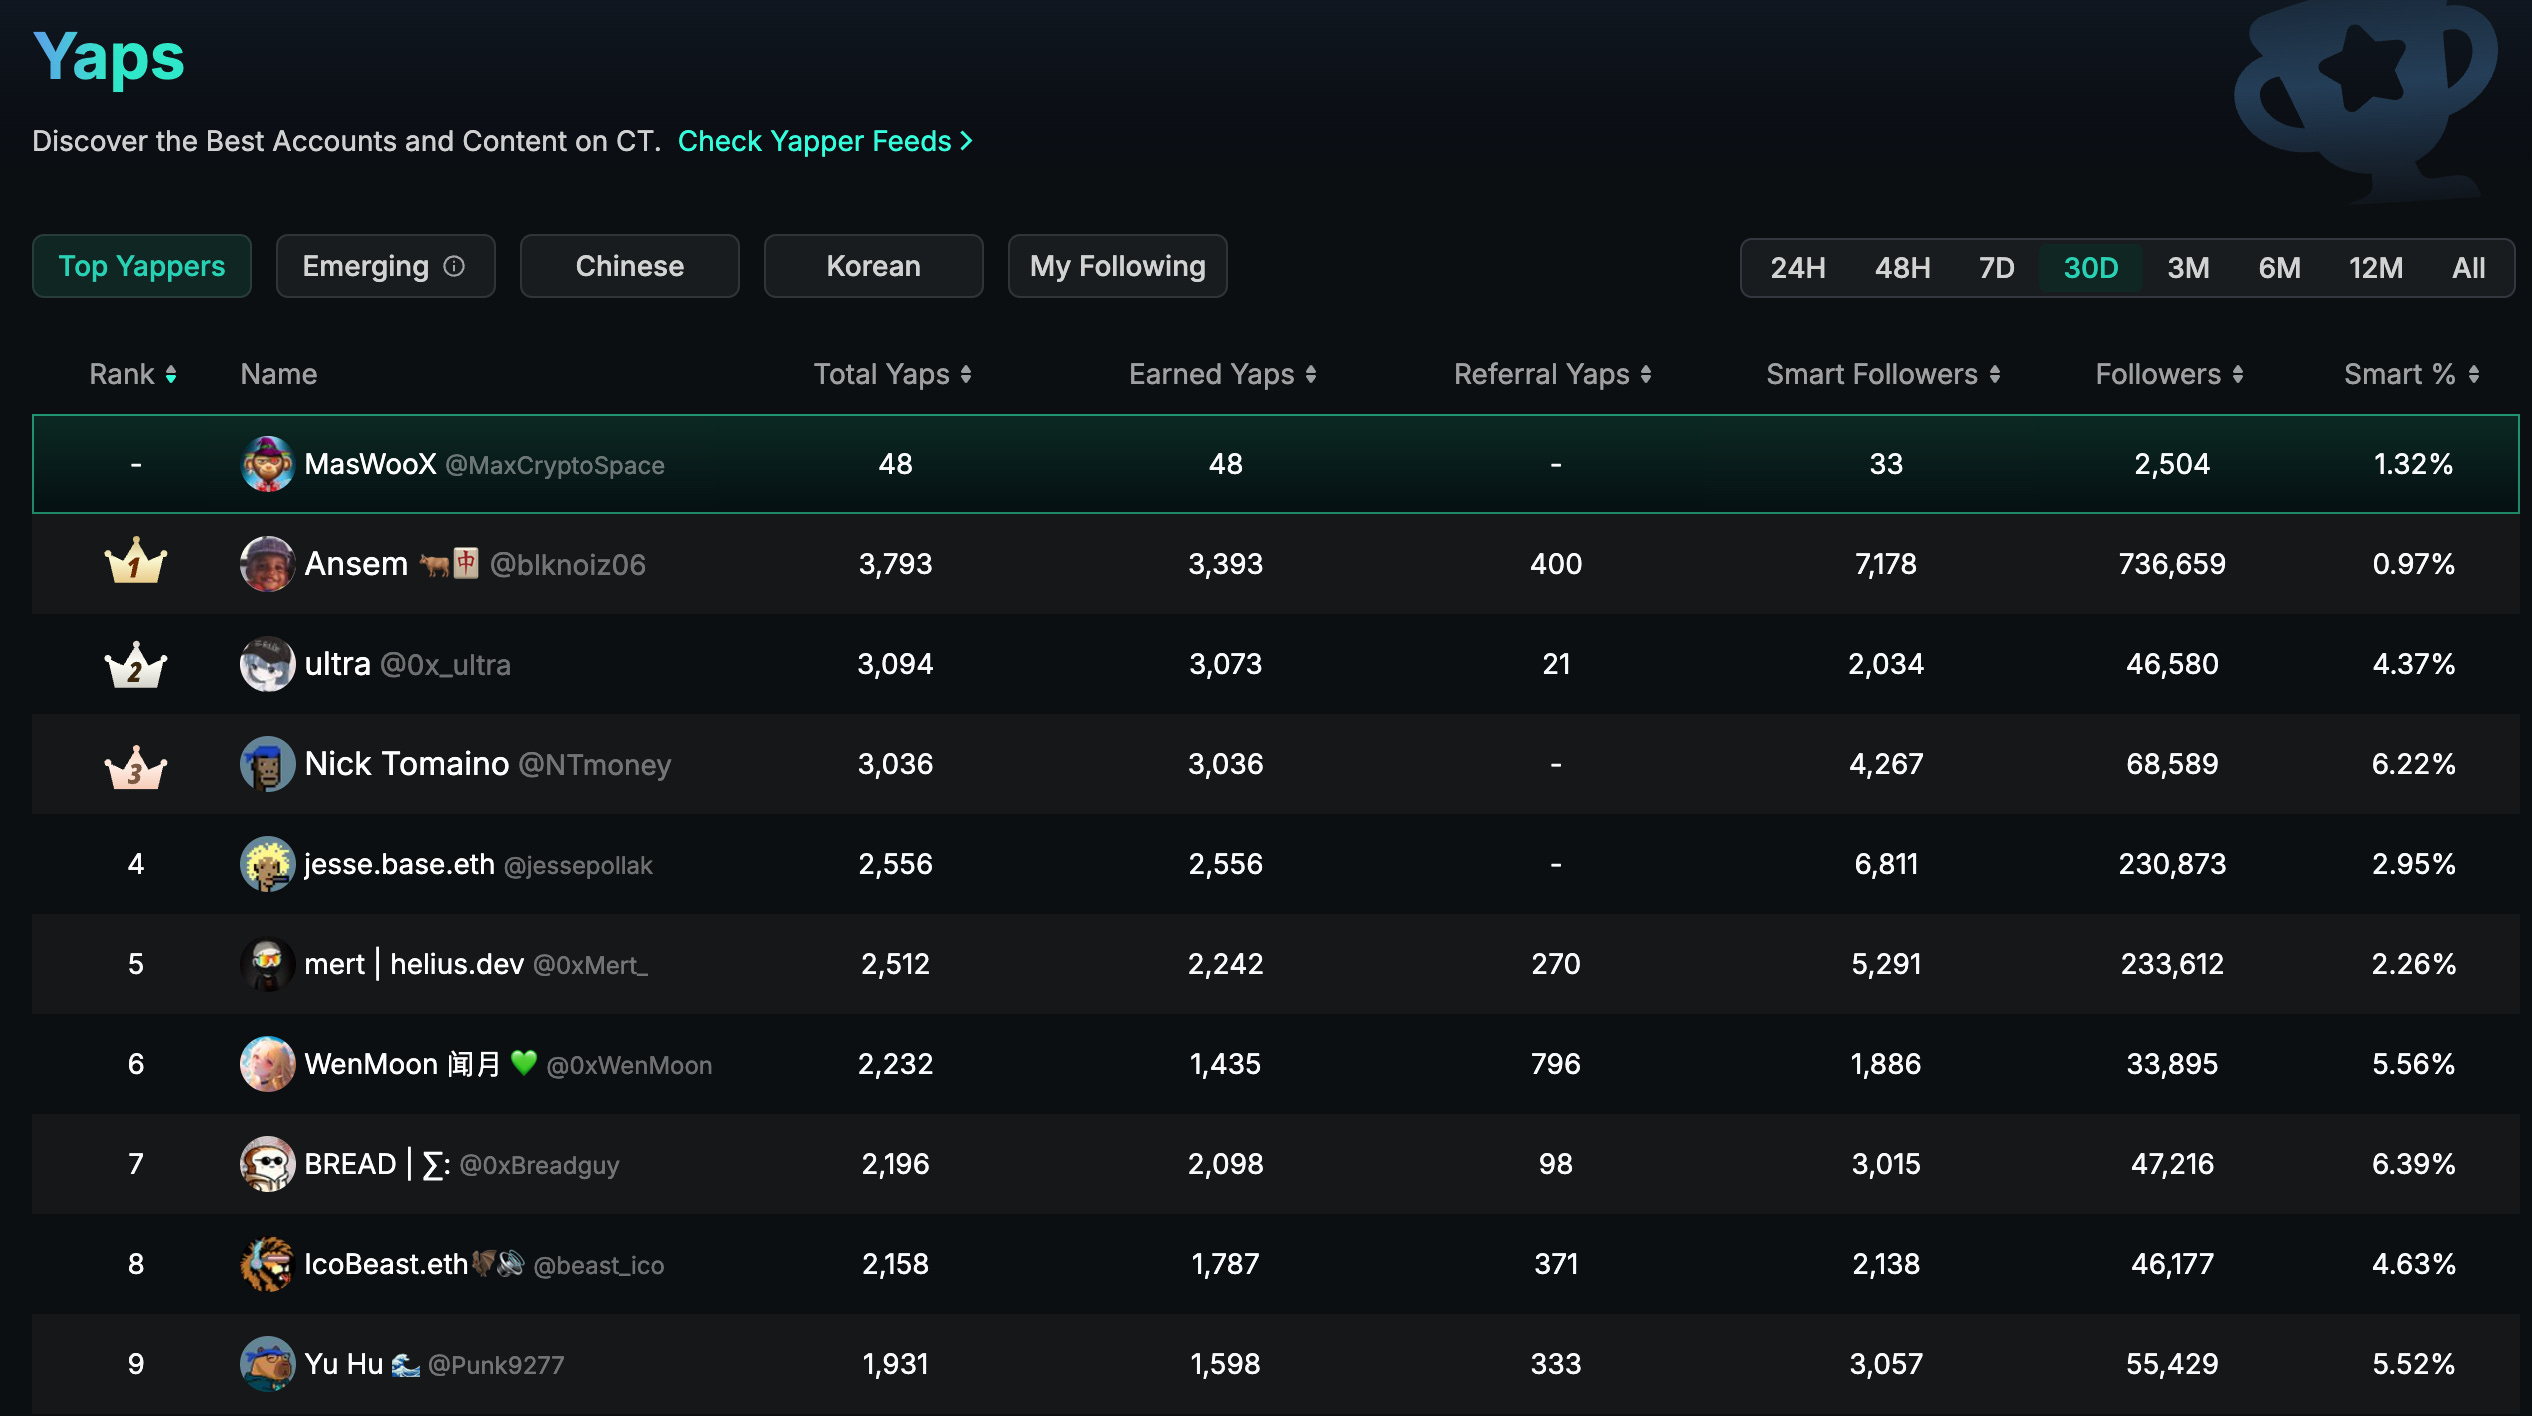Image resolution: width=2532 pixels, height=1416 pixels.
Task: Sort by Smart Followers column arrows
Action: (1995, 374)
